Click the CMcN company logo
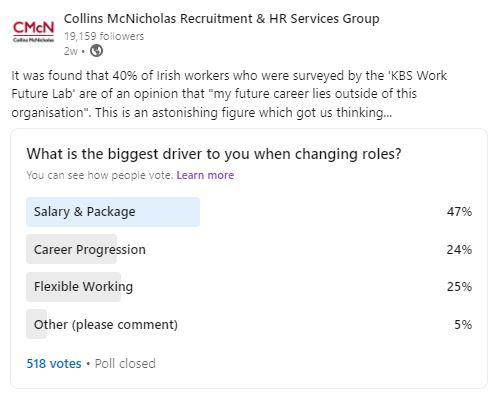Screen dimensions: 502x394 click(33, 32)
